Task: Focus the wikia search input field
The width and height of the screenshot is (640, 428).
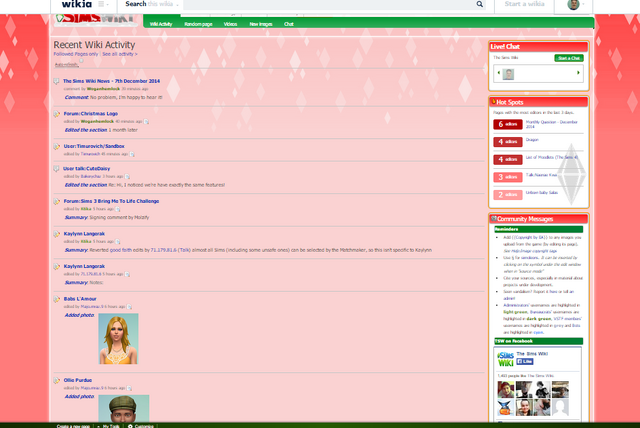Action: (329, 4)
